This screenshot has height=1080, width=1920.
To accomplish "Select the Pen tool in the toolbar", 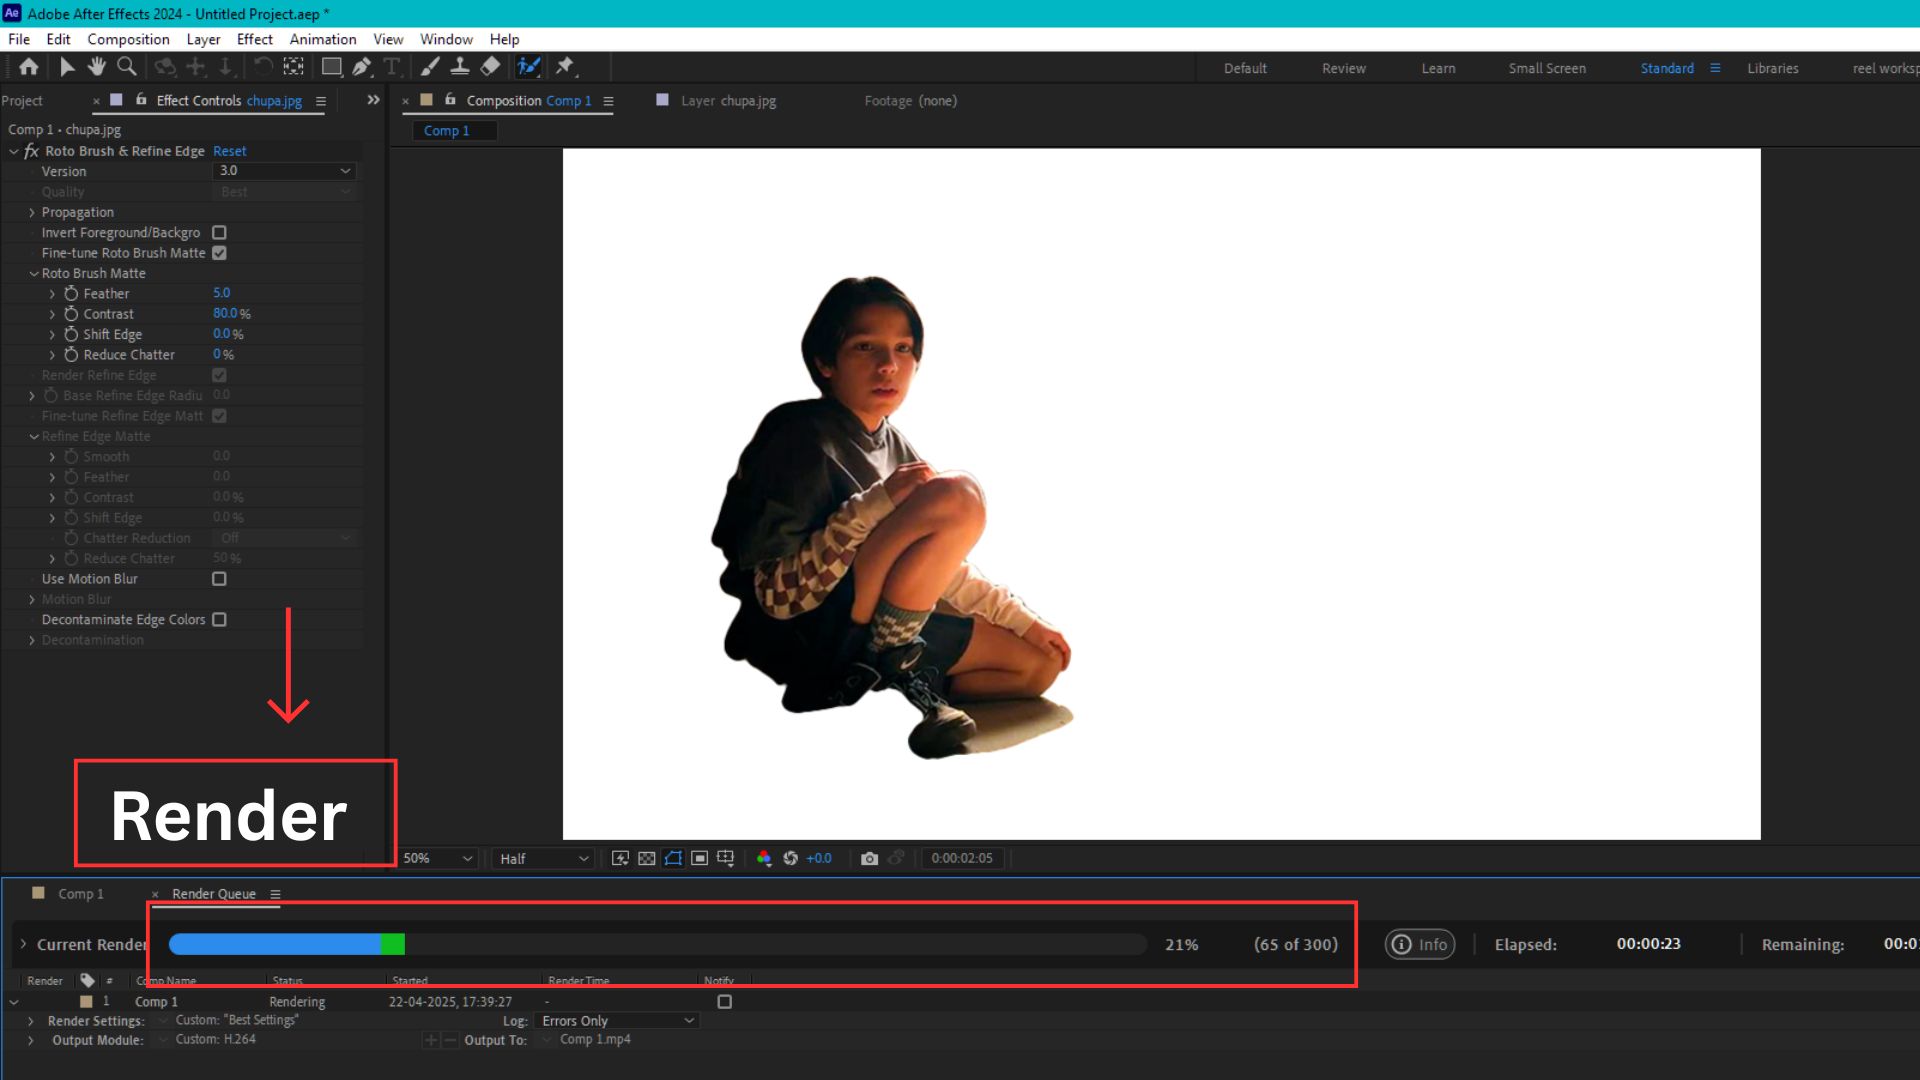I will pyautogui.click(x=361, y=66).
